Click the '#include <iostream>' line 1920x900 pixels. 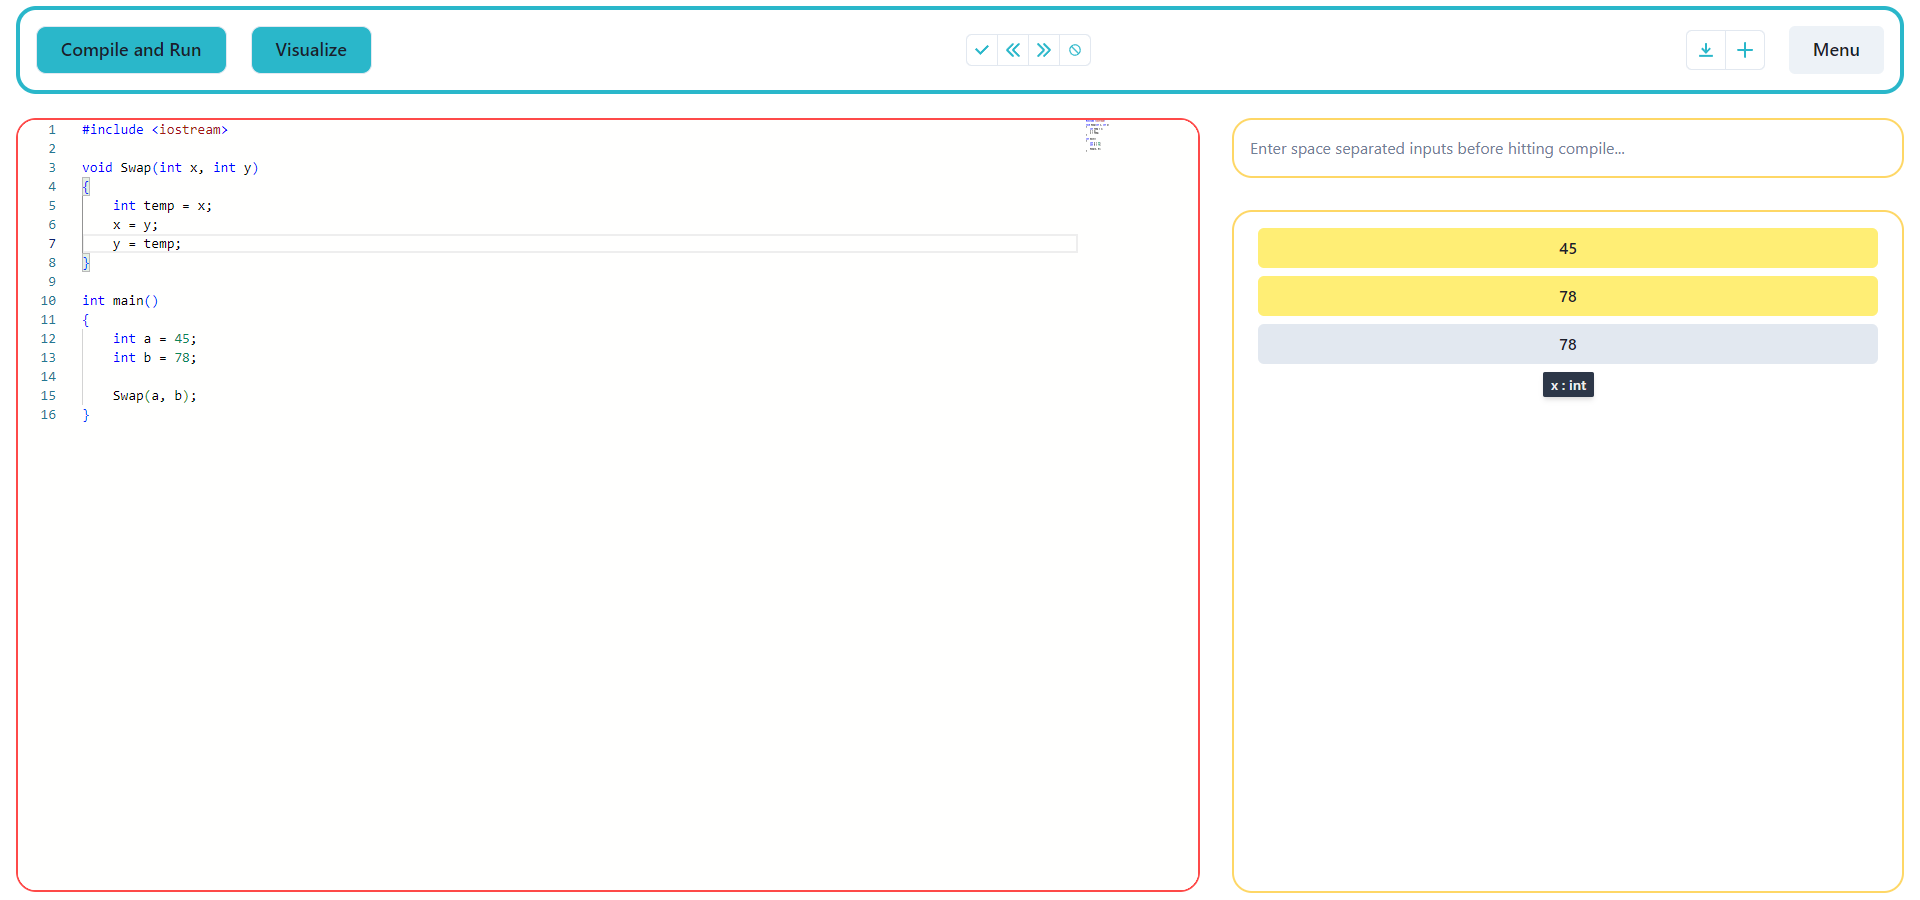click(155, 129)
